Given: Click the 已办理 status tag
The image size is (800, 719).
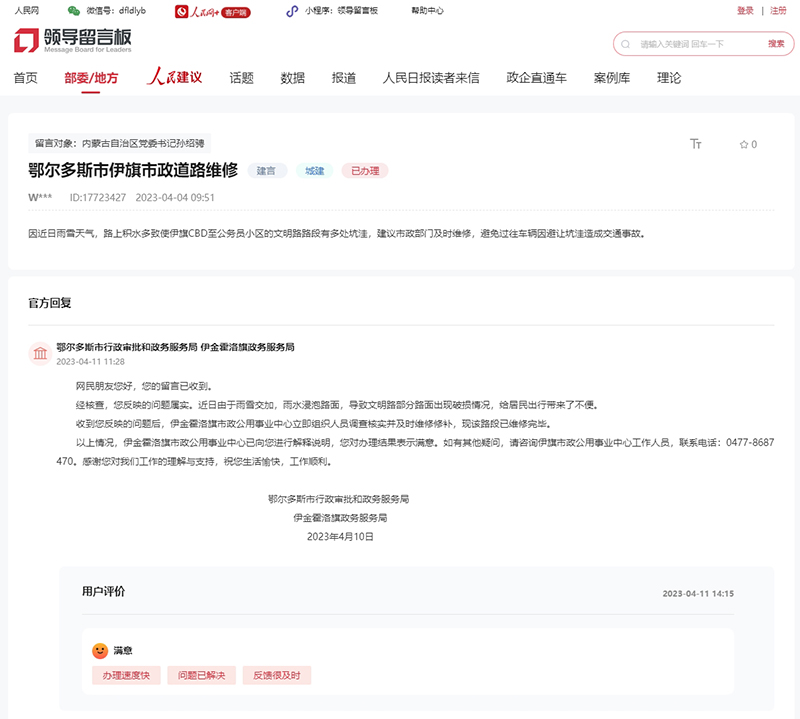Looking at the screenshot, I should (x=366, y=171).
